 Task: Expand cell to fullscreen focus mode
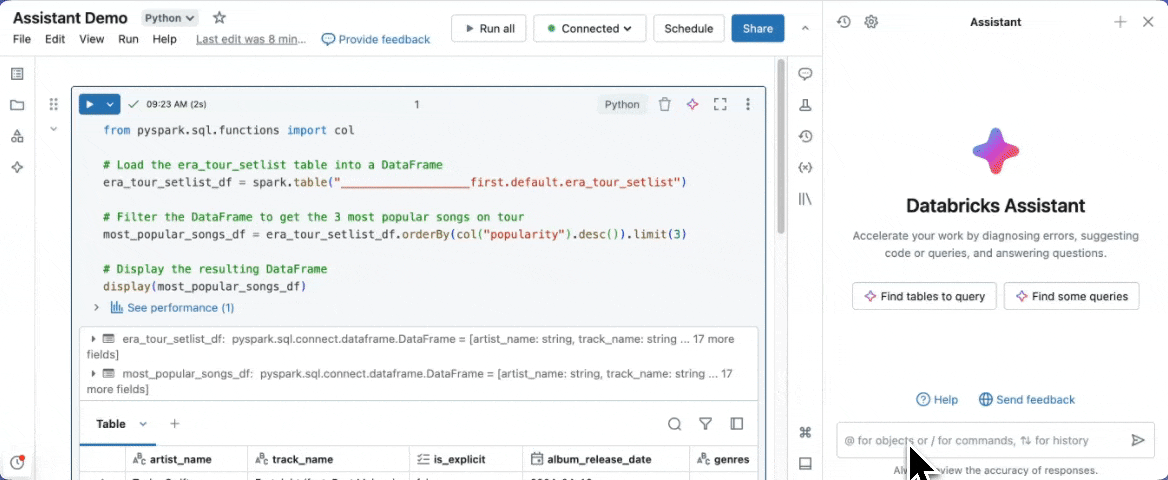pos(719,104)
